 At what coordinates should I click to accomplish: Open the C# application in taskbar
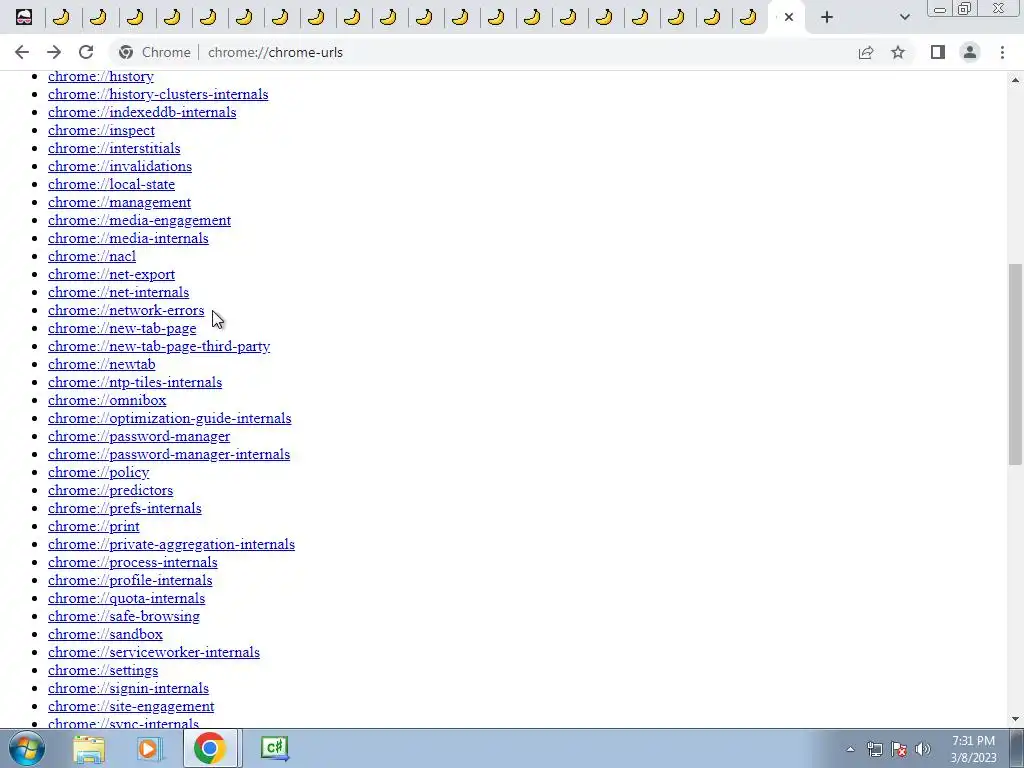pos(274,748)
